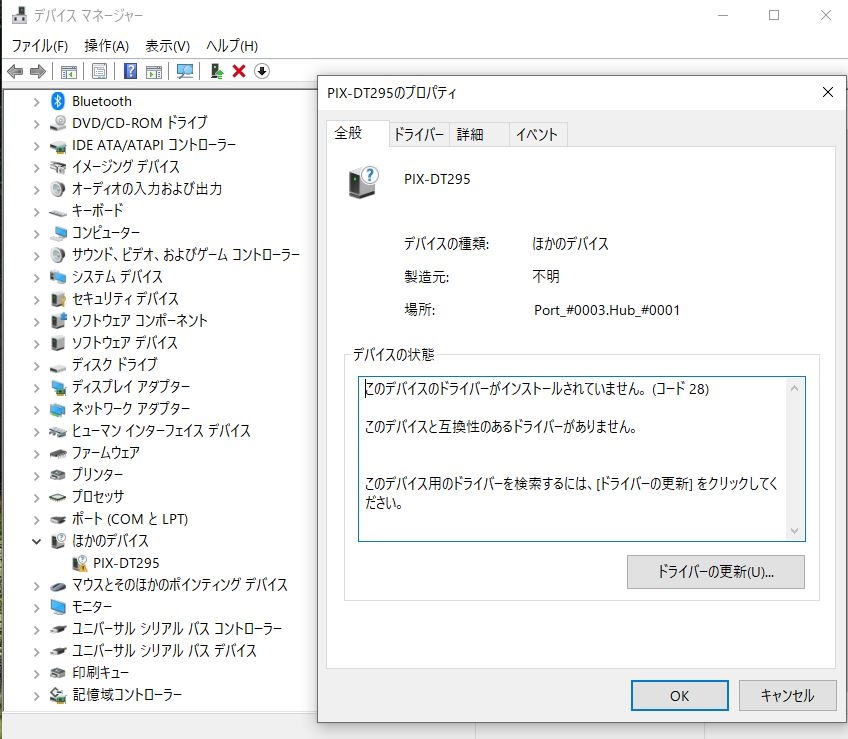Switch to the イベント tab

[x=537, y=135]
